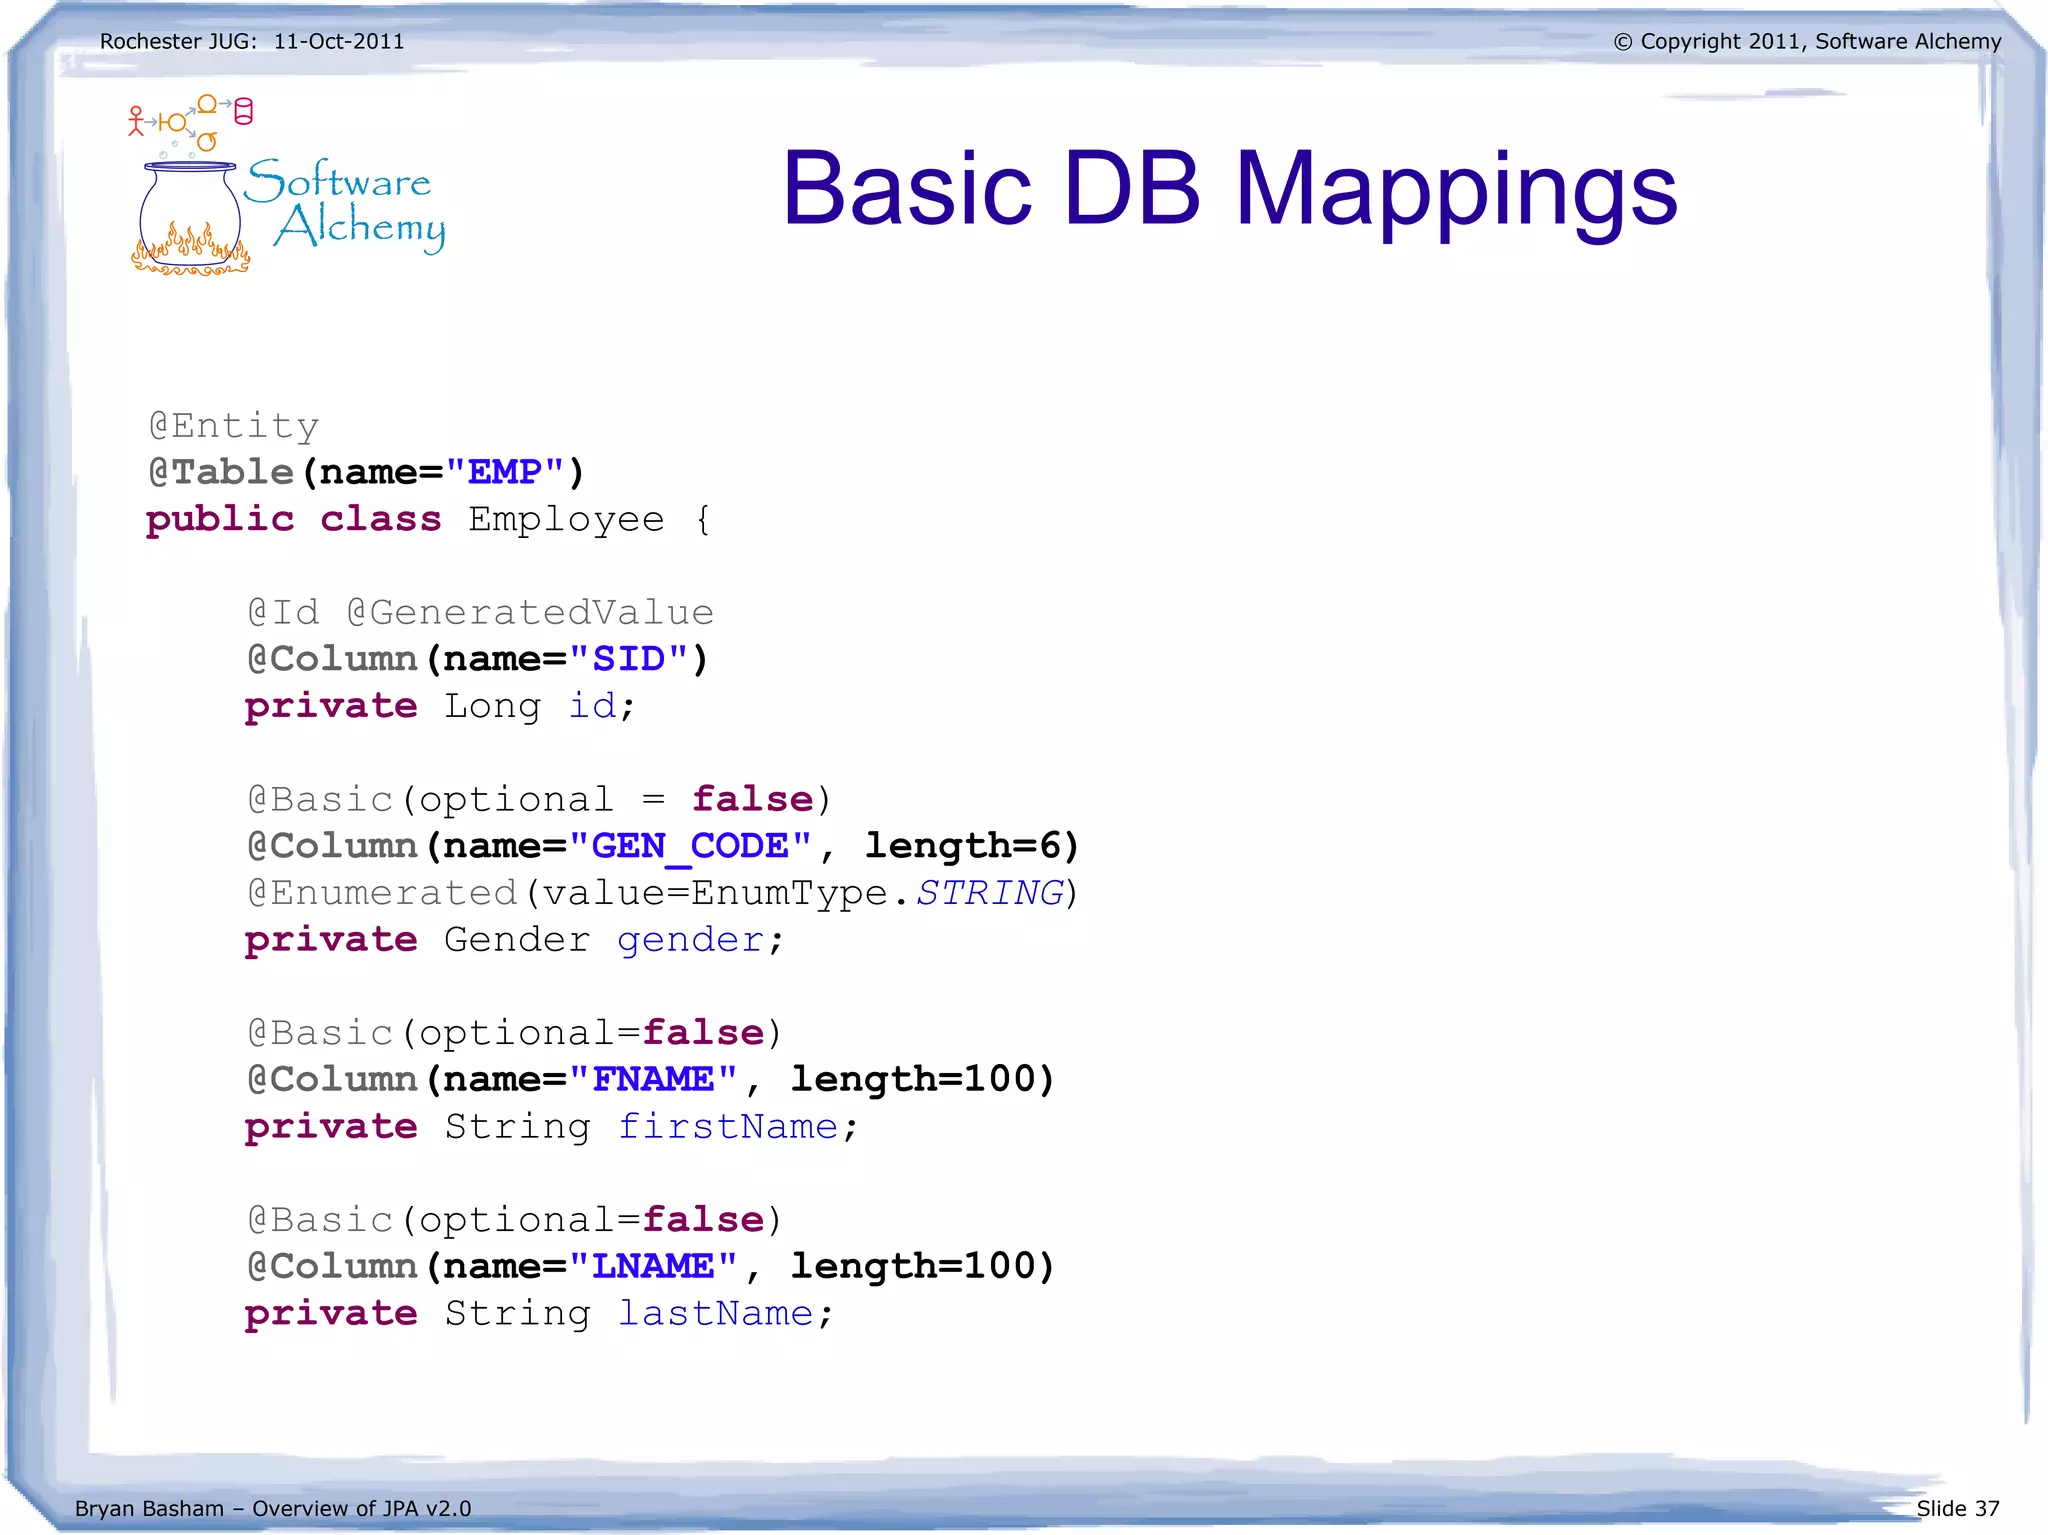Click the '@Column(name="GEN_CODE", length=6)' line
The height and width of the screenshot is (1535, 2048).
pos(663,846)
